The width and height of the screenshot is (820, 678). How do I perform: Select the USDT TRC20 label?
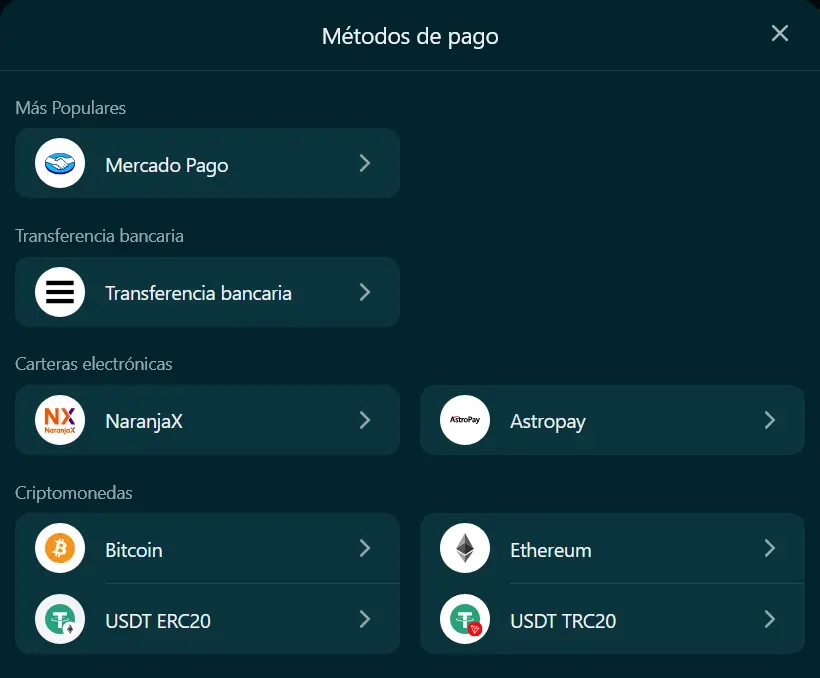pos(563,621)
